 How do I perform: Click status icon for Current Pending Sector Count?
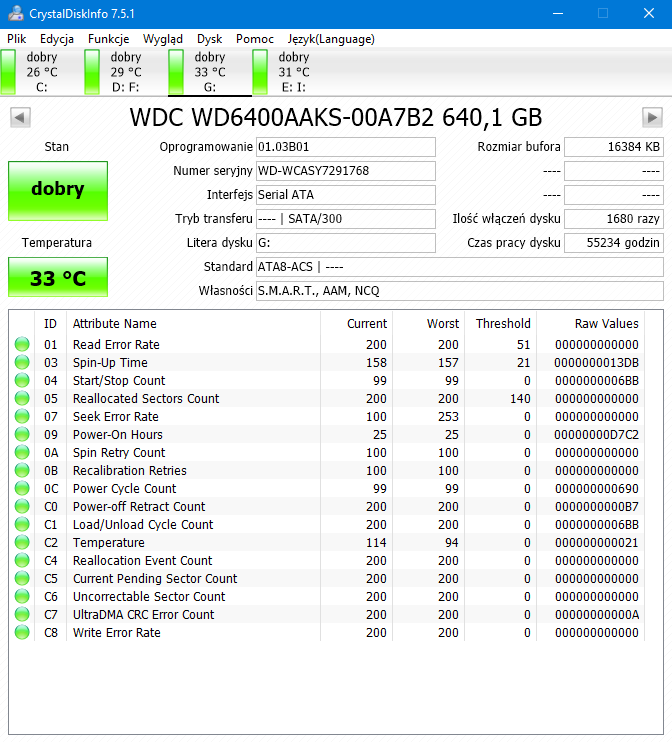22,578
